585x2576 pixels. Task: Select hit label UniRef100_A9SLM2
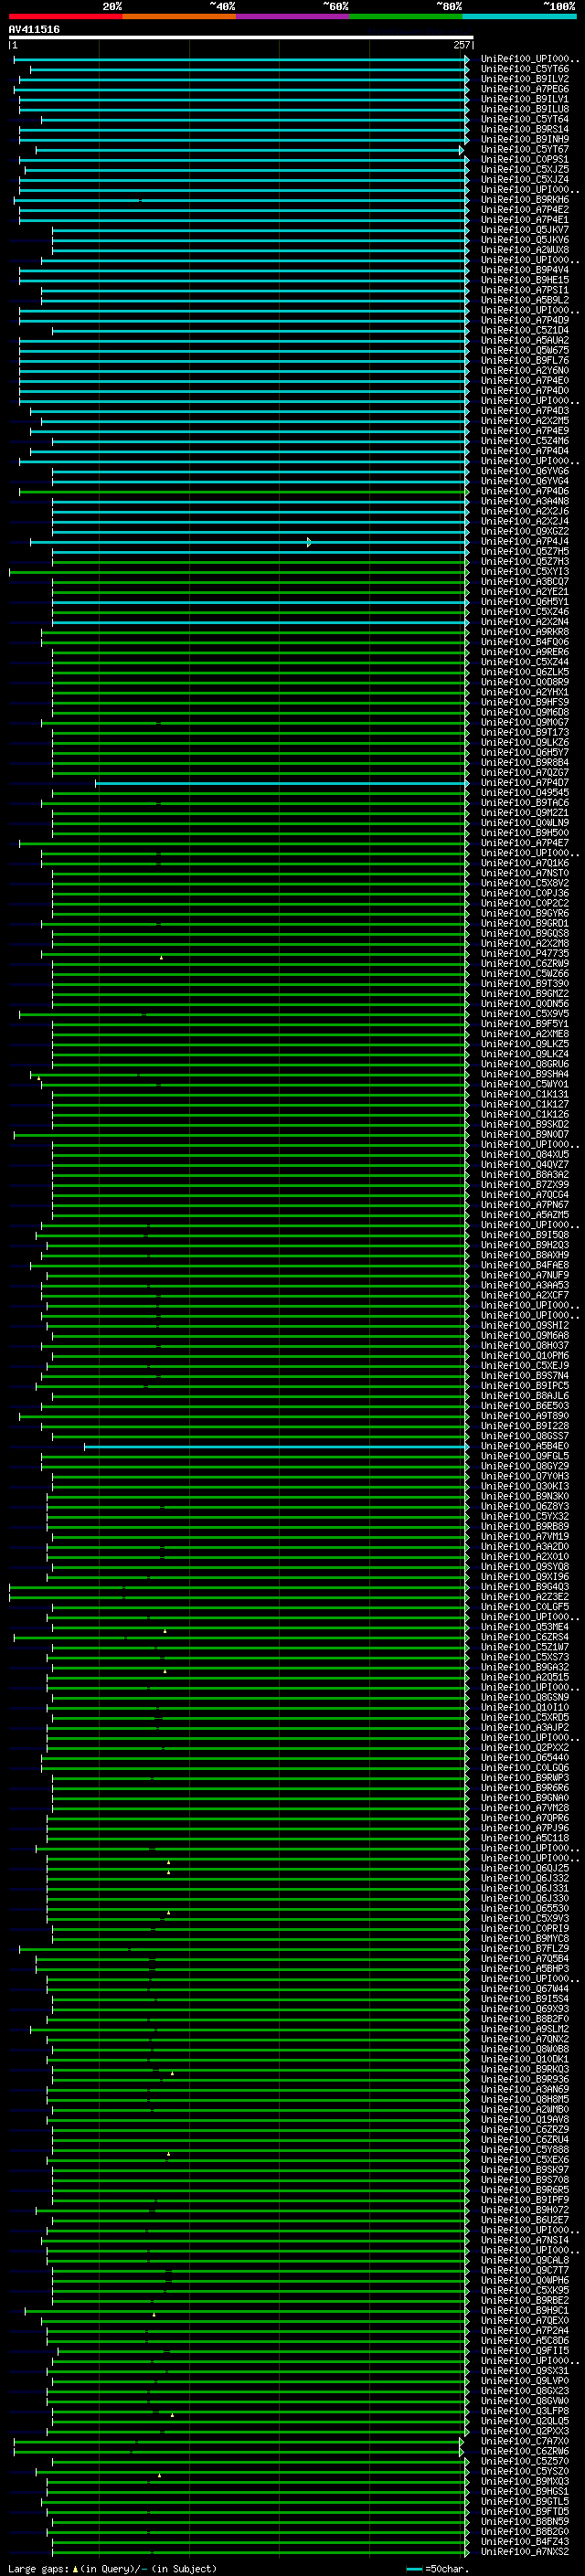click(x=525, y=2029)
